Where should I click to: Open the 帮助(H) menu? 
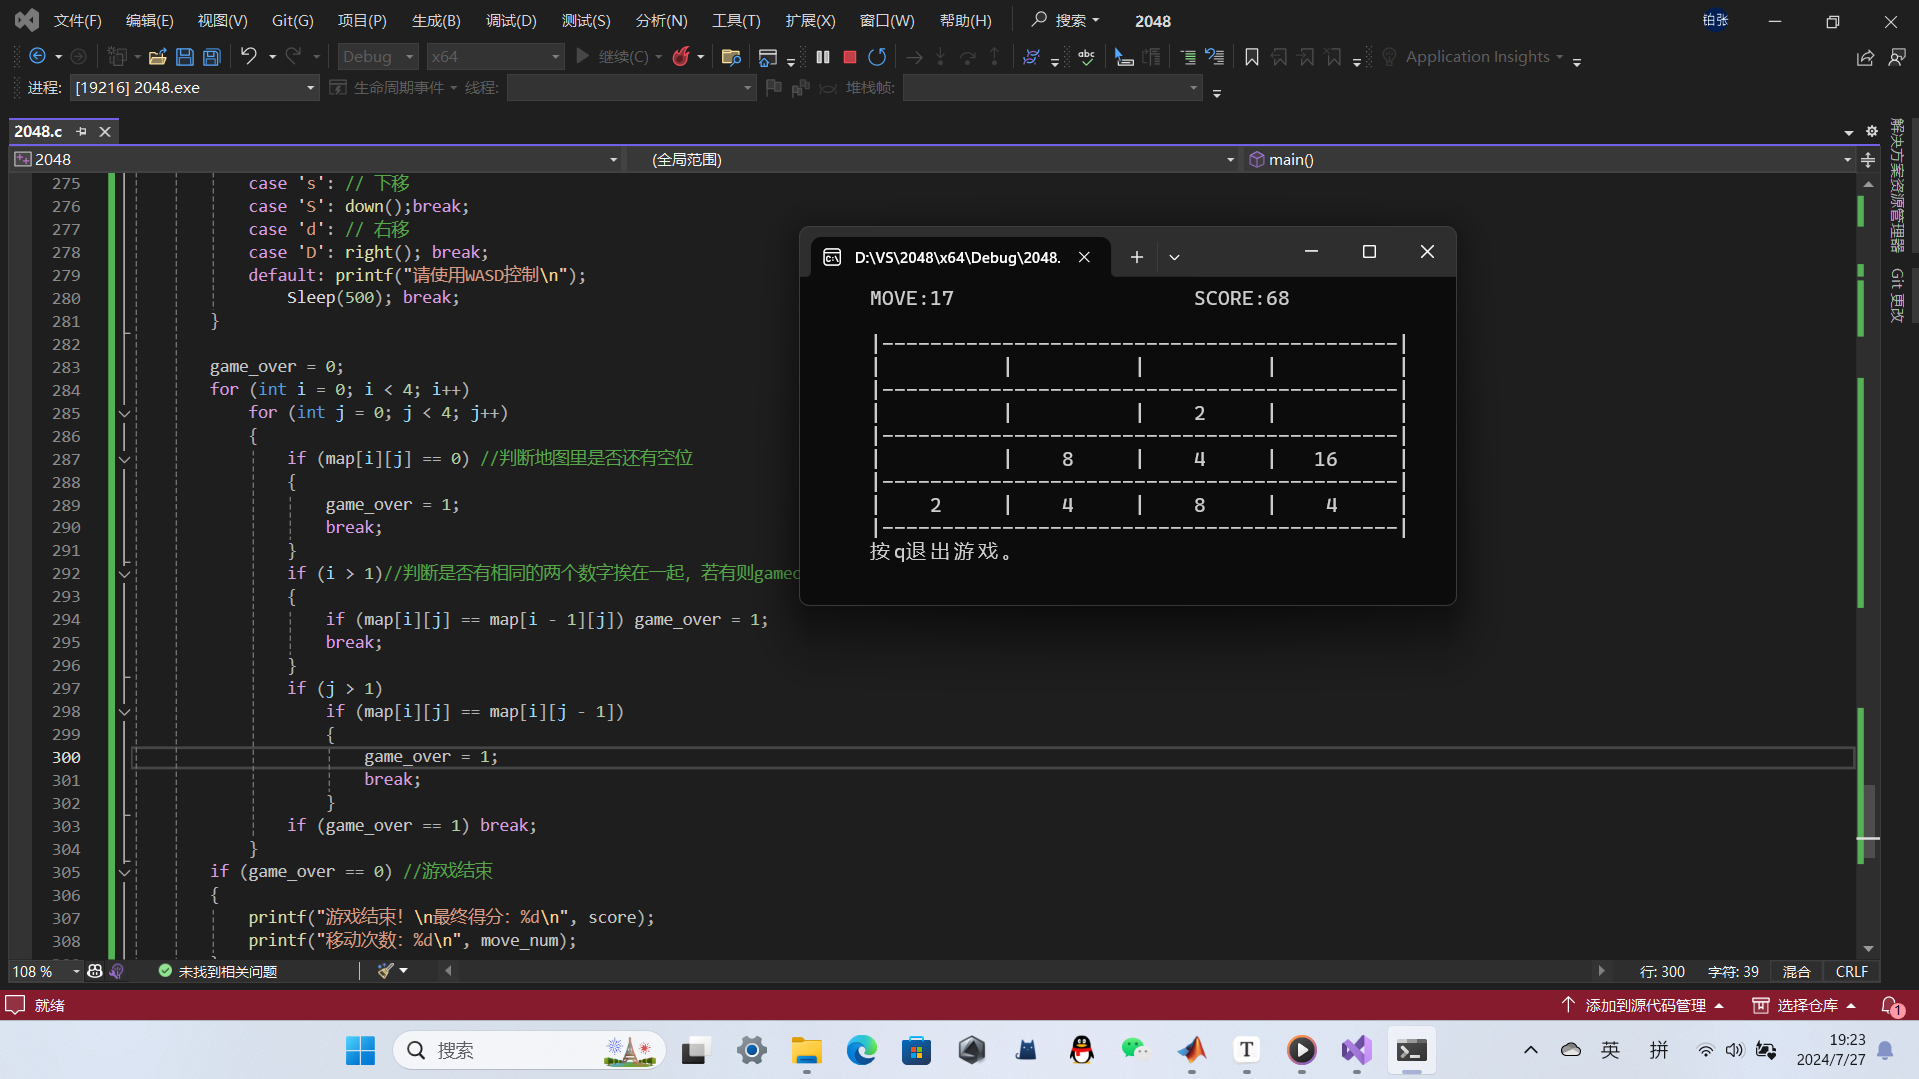(965, 20)
